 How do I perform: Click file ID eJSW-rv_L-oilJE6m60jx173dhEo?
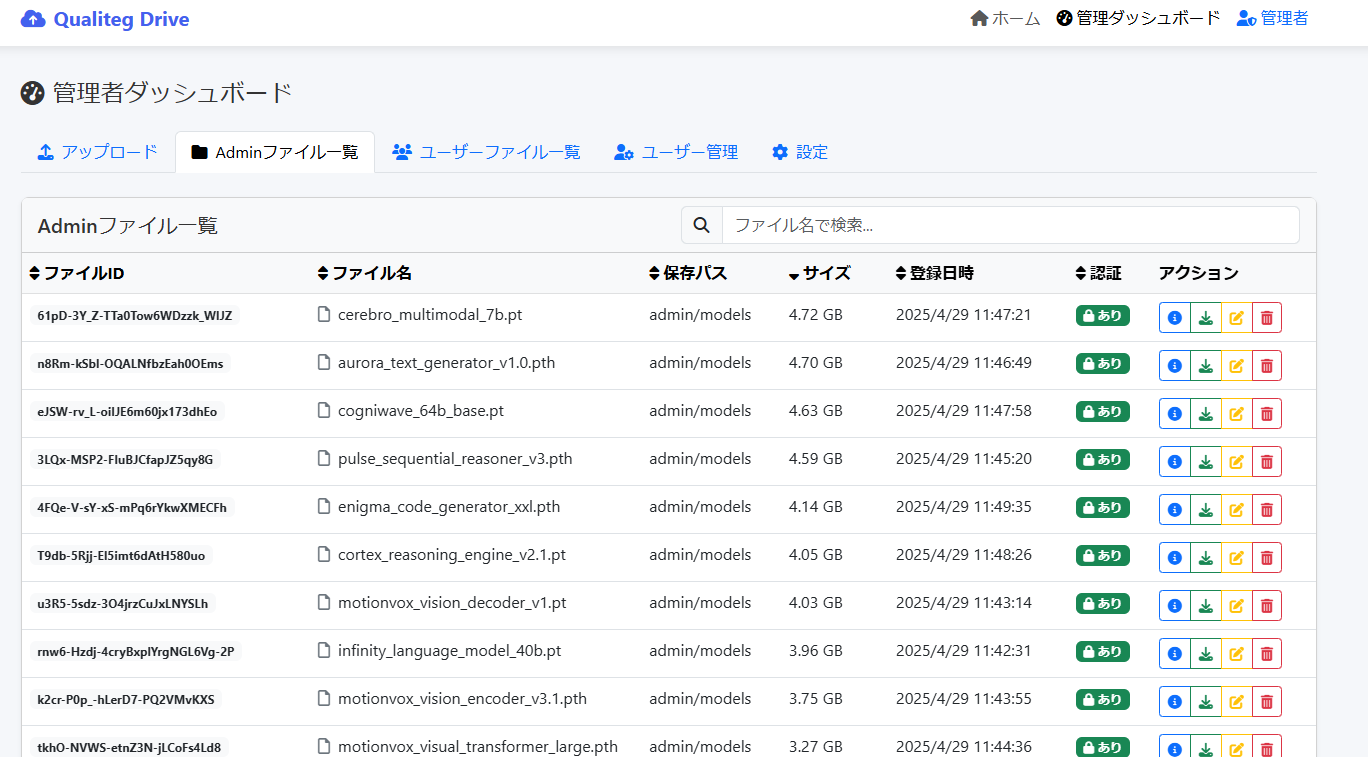[x=127, y=411]
